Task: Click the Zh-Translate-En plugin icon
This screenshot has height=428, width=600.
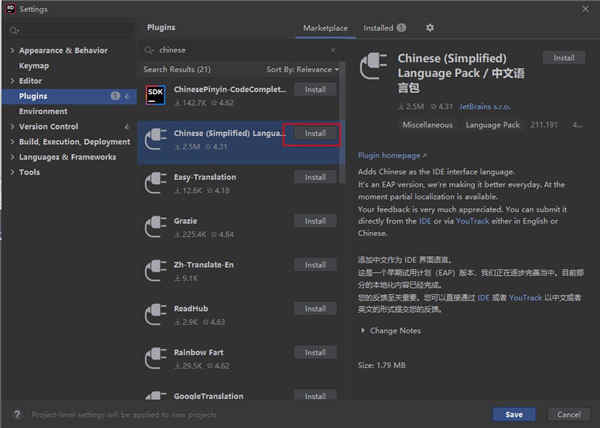Action: pos(156,271)
